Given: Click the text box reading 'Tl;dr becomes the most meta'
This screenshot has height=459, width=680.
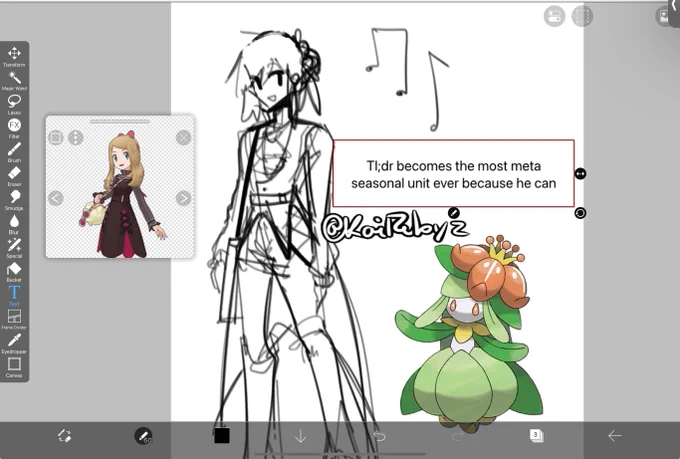Looking at the screenshot, I should point(454,174).
